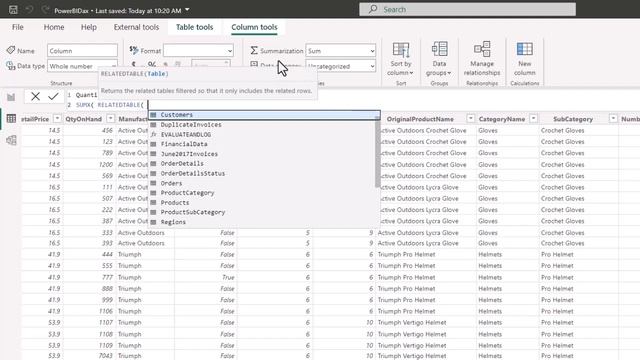Select Customers from the autocomplete list
This screenshot has height=360, width=640.
[x=264, y=115]
